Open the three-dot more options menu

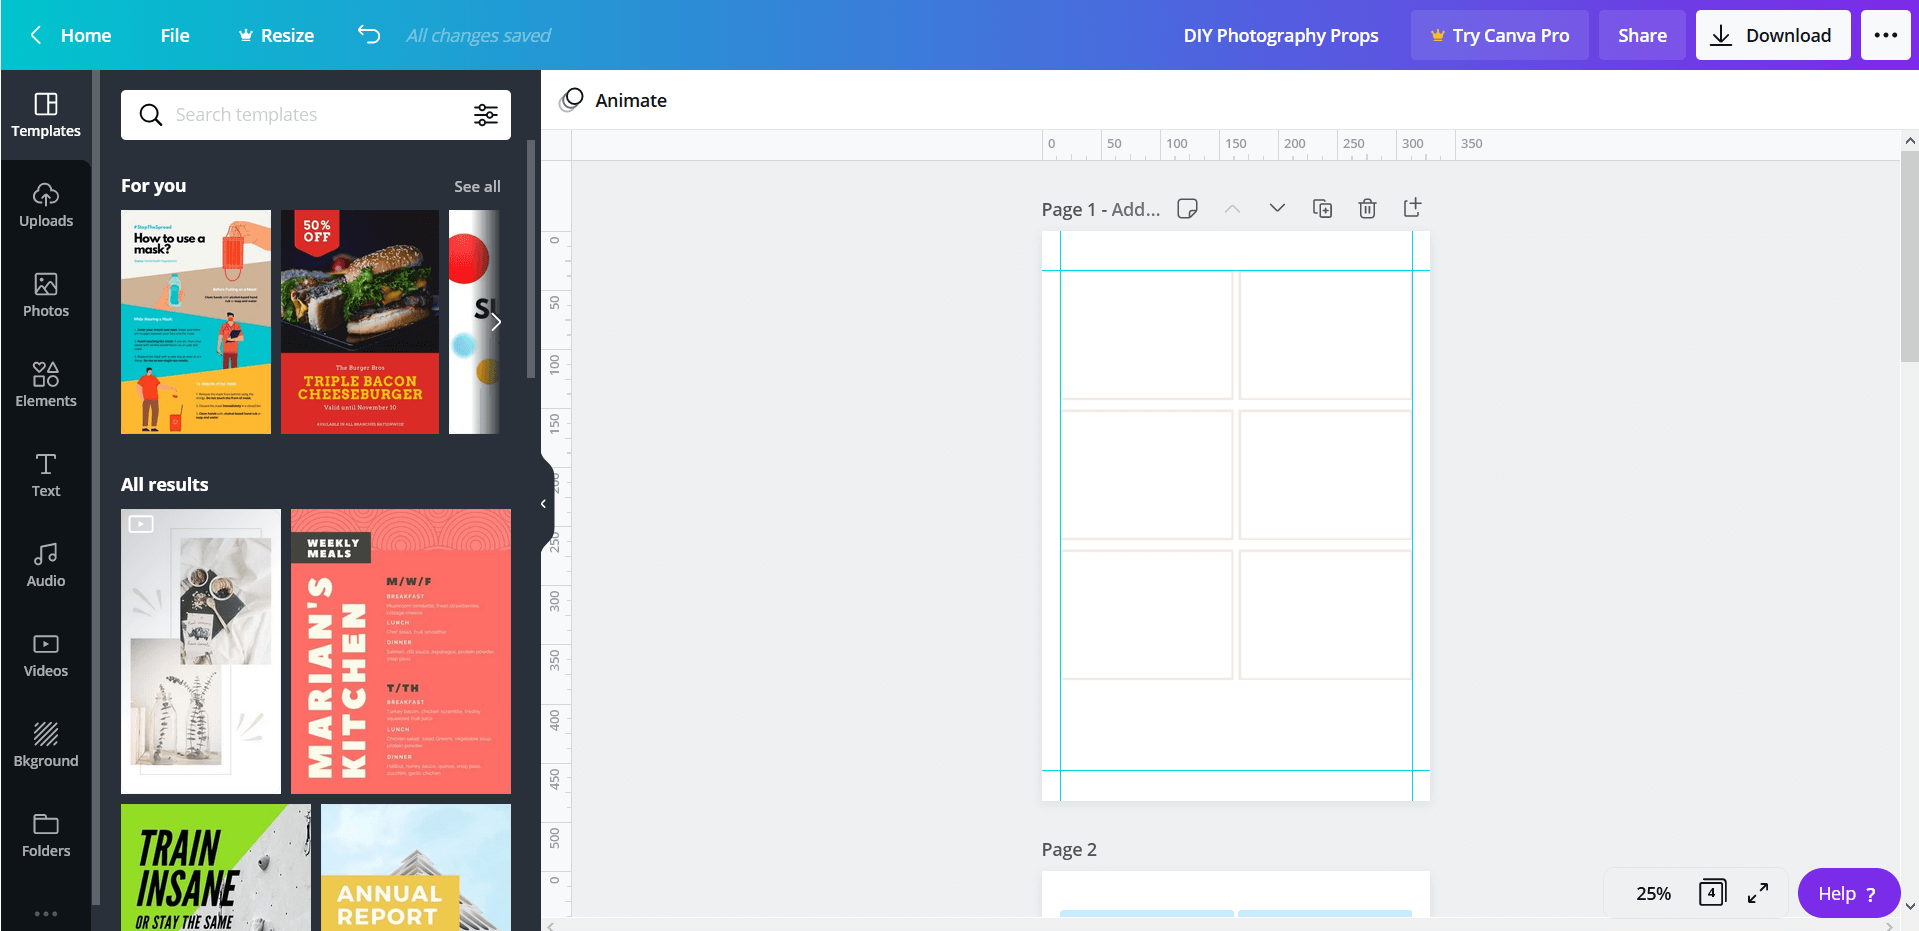point(1885,34)
